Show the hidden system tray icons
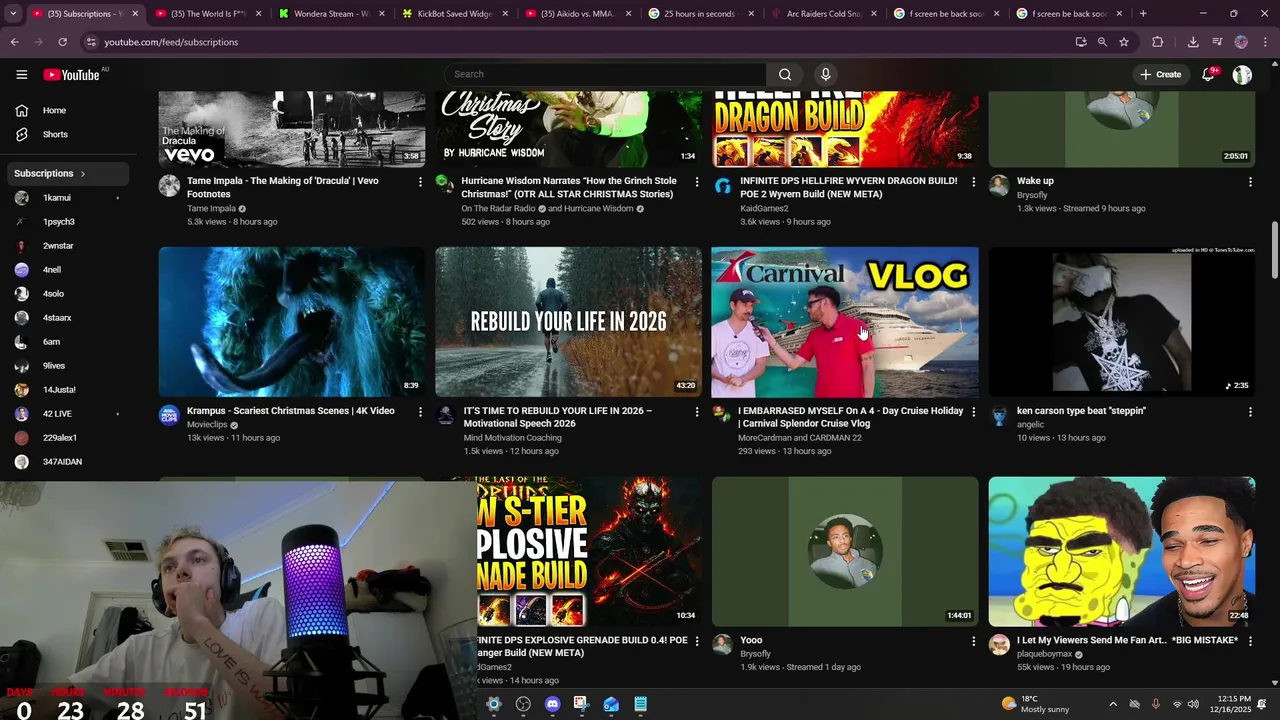The image size is (1280, 720). point(1113,705)
